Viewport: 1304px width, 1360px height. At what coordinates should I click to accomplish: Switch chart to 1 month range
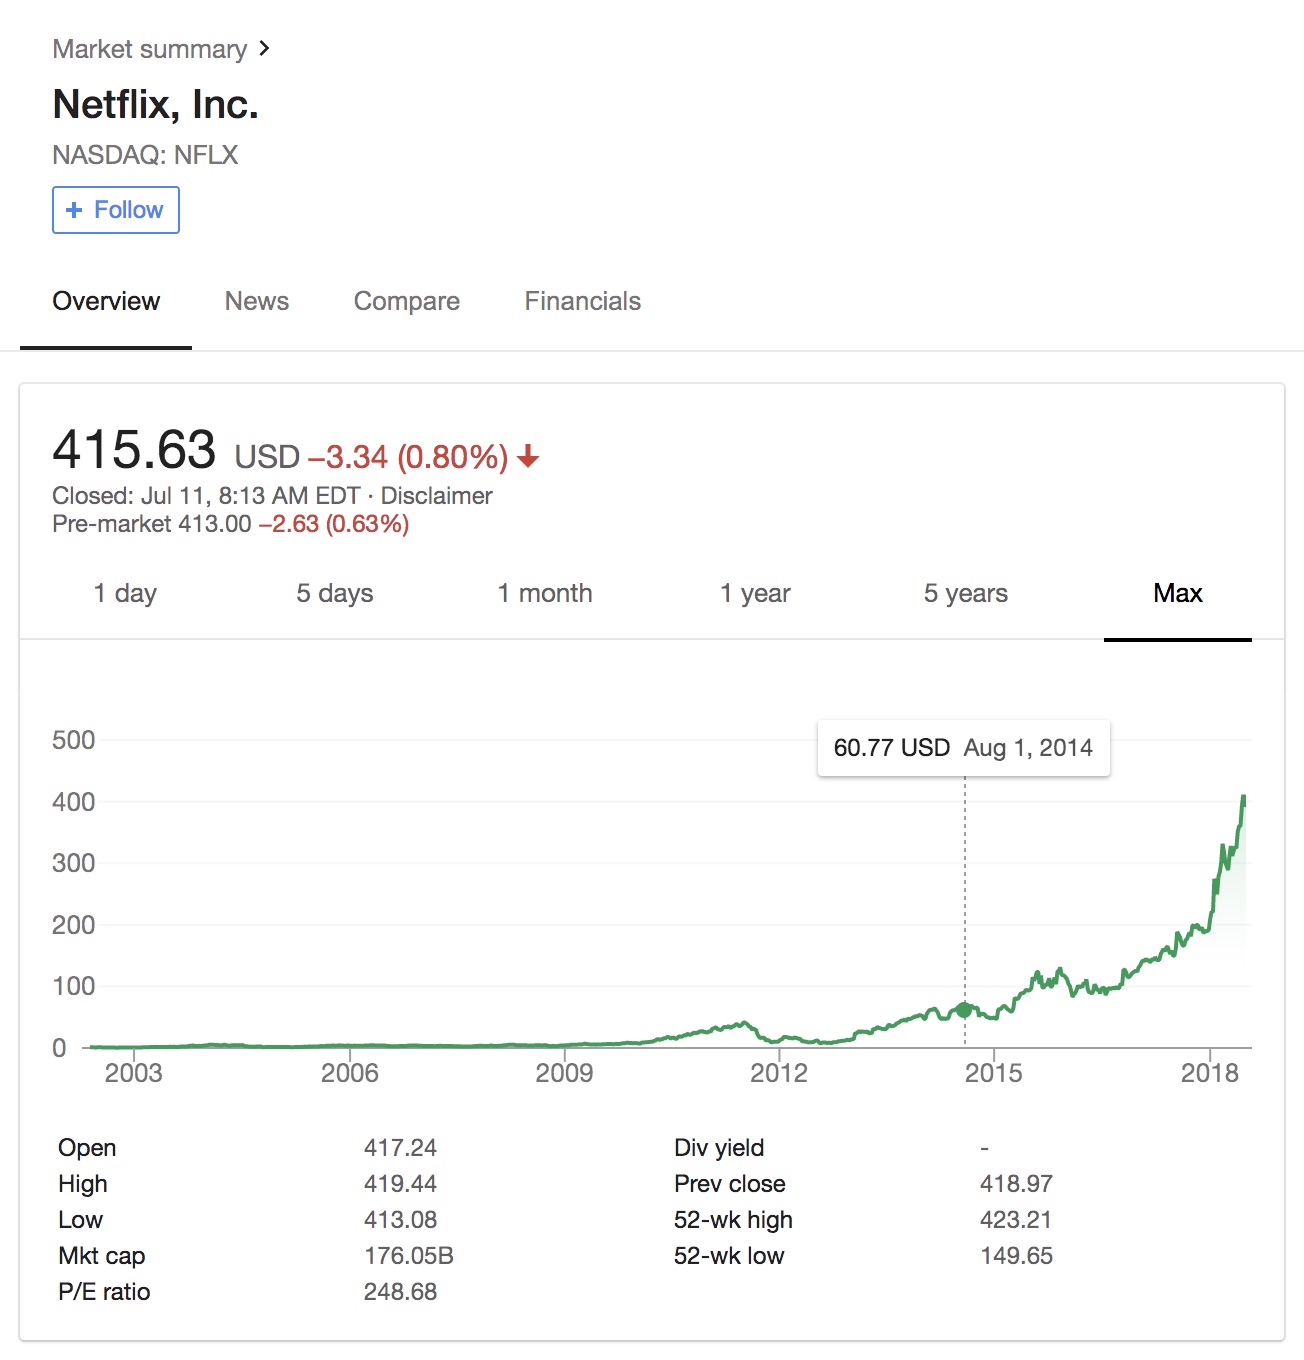[545, 593]
